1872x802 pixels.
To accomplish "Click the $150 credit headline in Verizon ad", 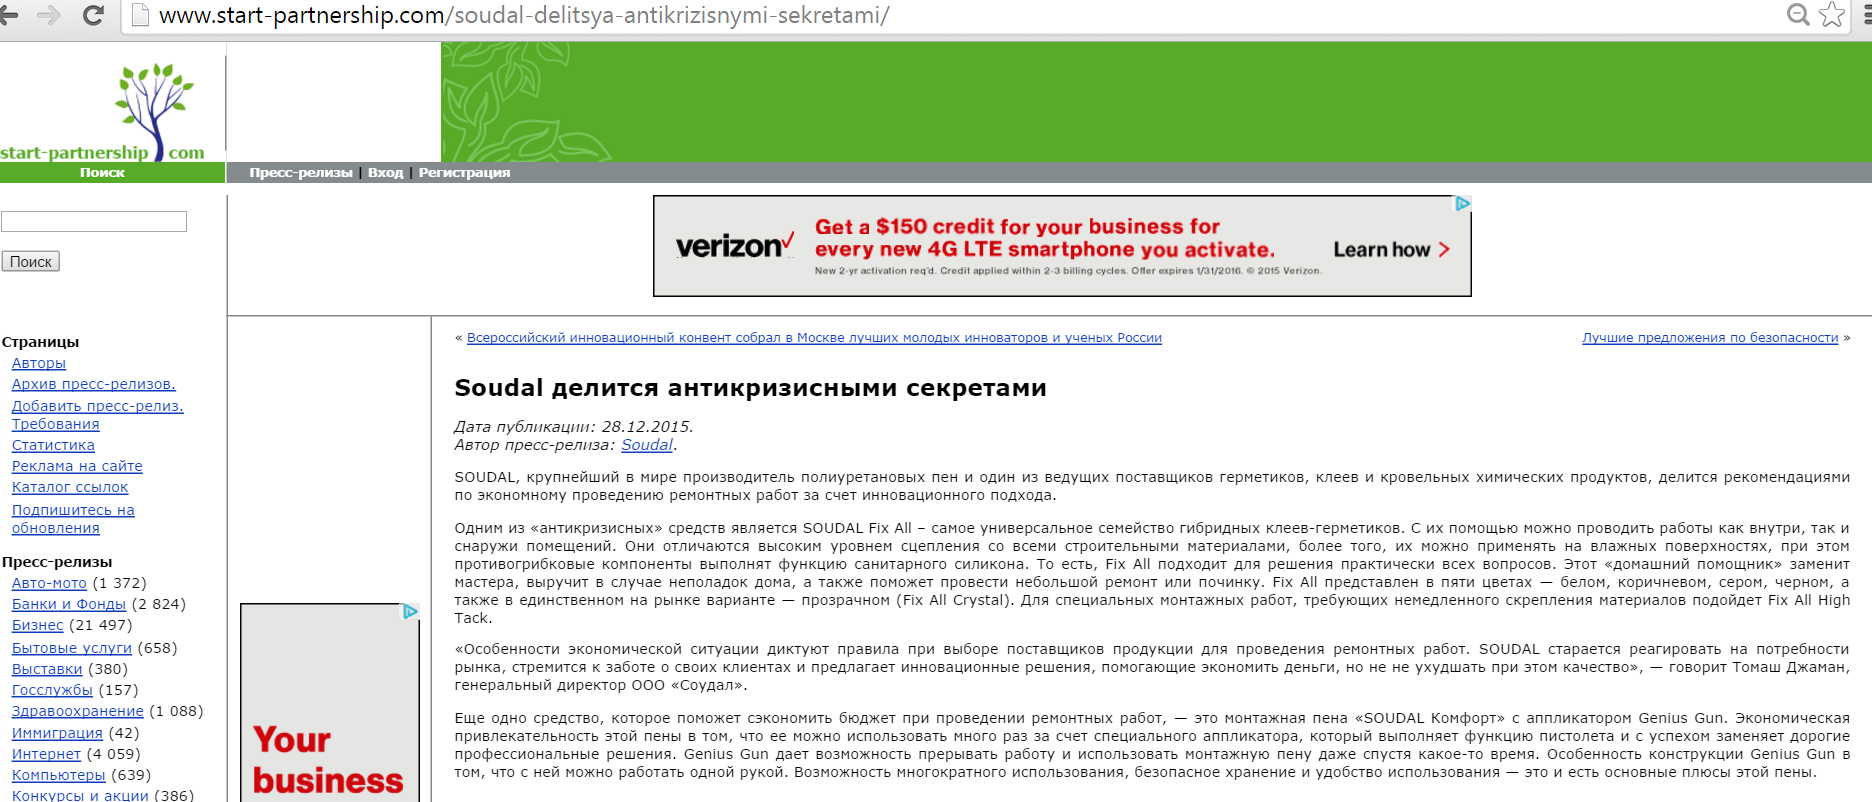I will (x=1044, y=238).
